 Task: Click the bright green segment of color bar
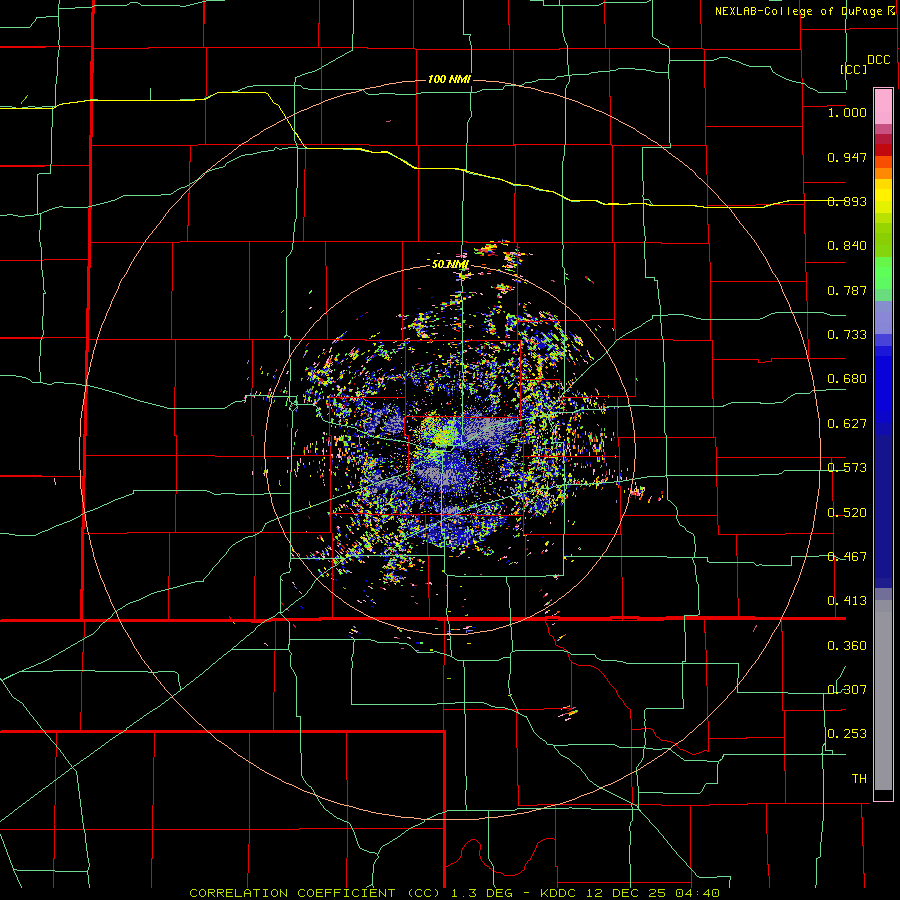click(x=883, y=273)
